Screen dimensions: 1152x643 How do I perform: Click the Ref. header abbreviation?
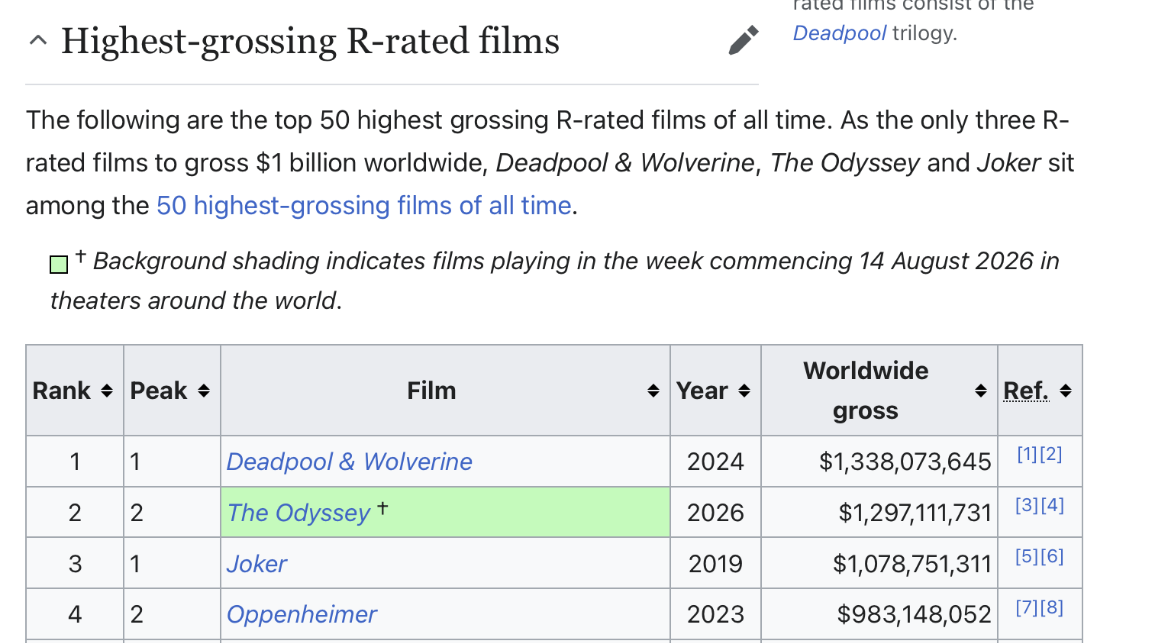(x=1026, y=391)
